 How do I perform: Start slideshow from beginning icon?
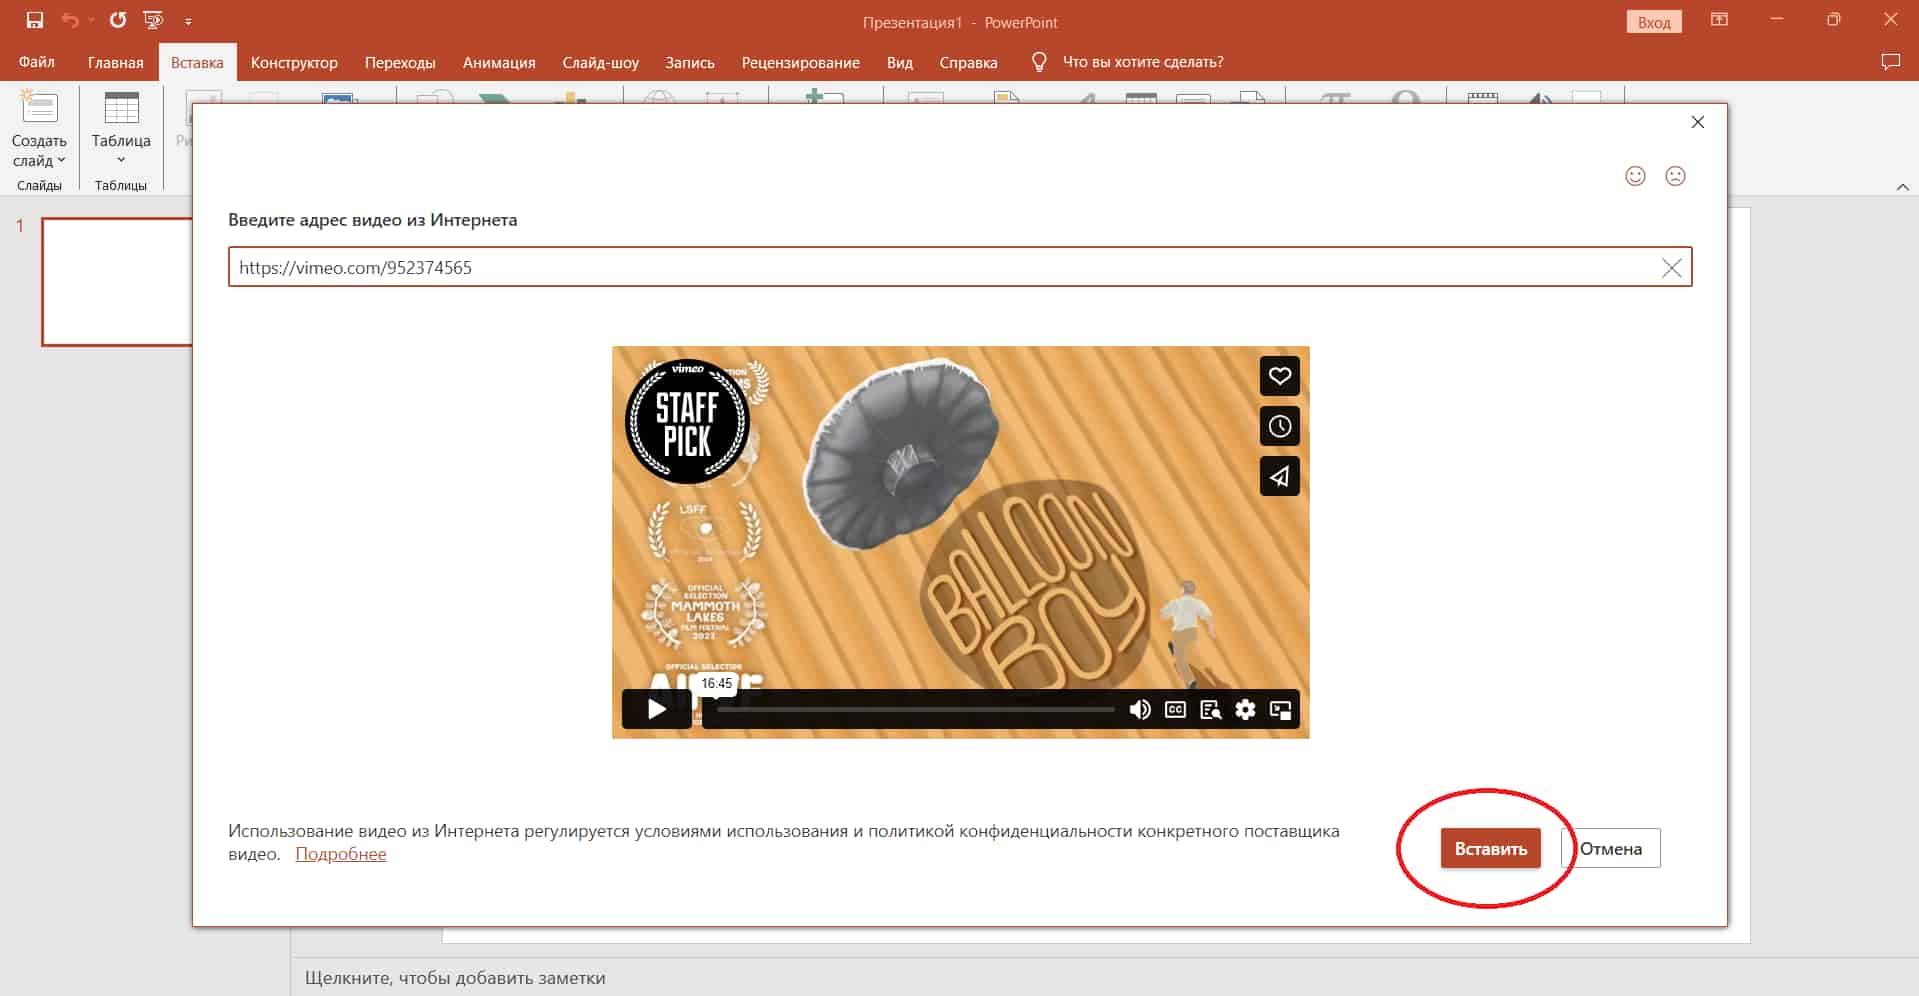(153, 20)
